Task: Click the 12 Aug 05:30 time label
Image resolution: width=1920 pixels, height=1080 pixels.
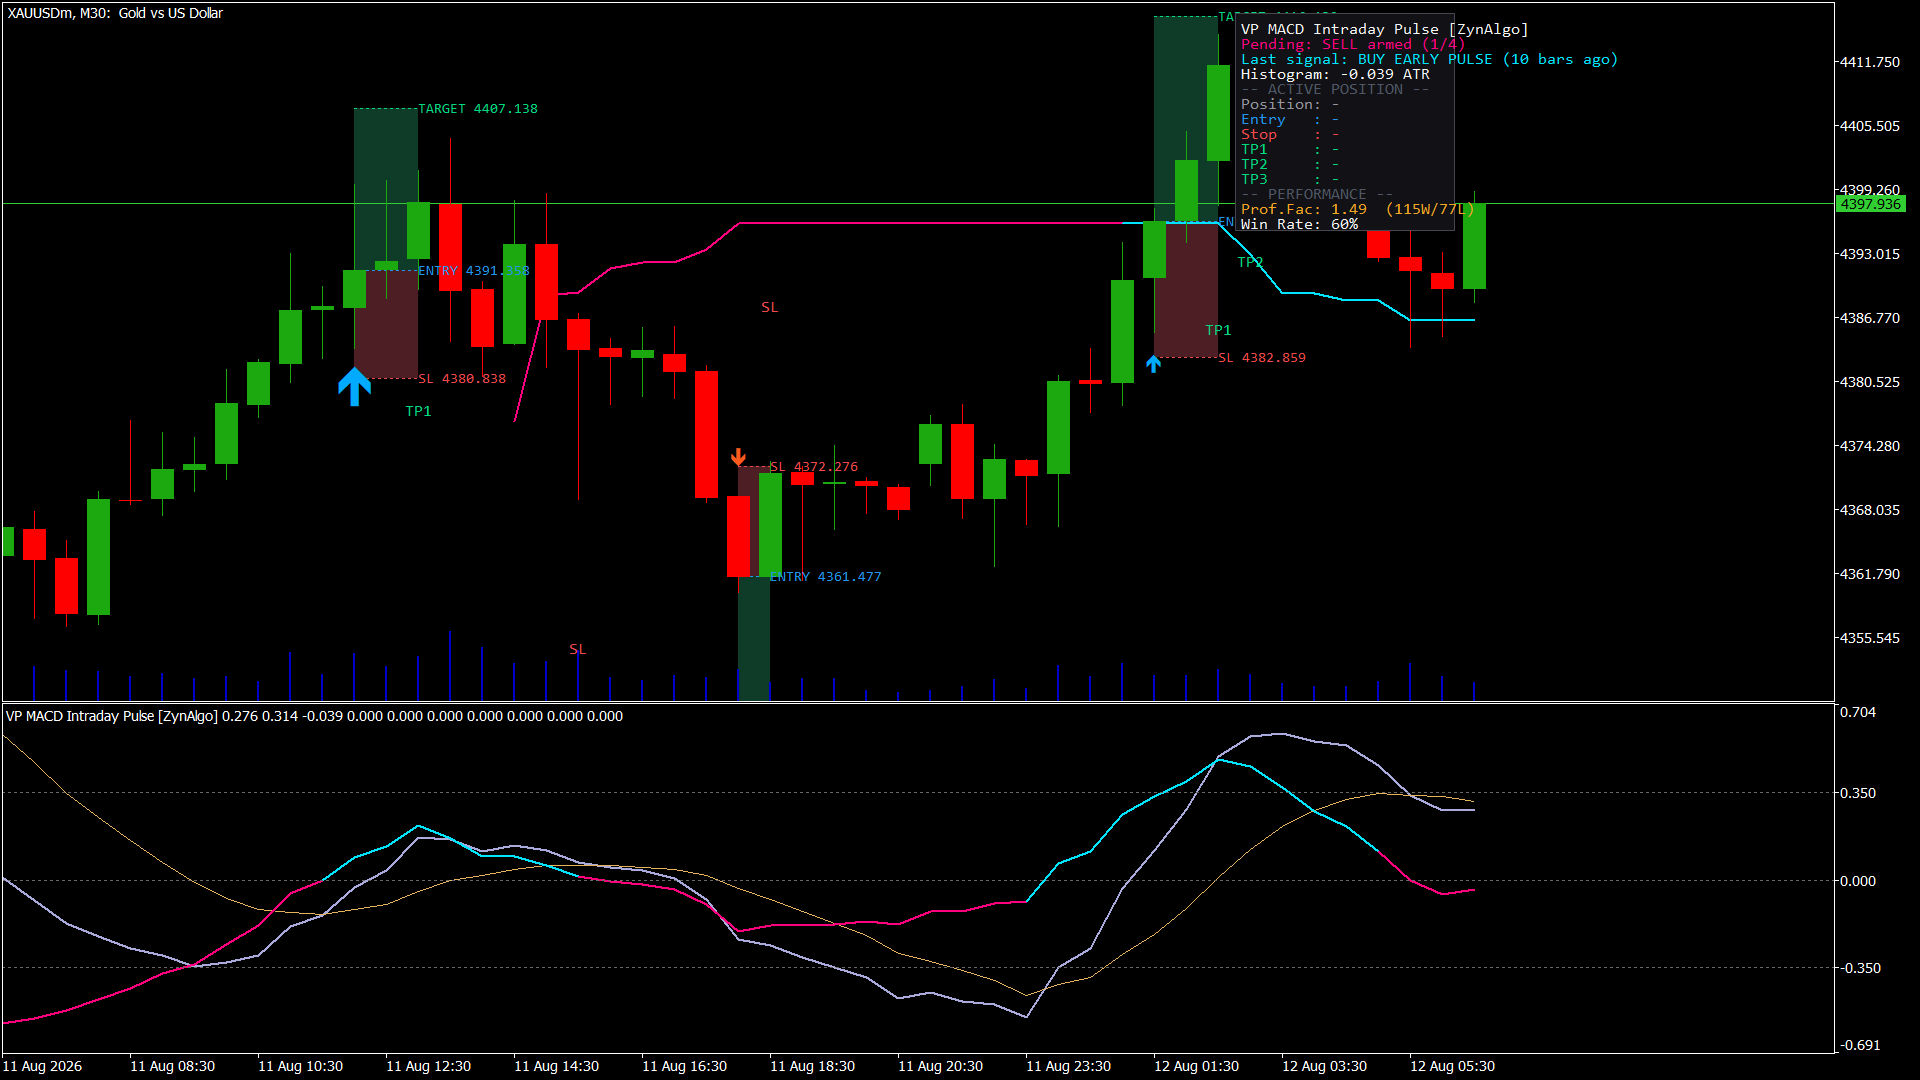Action: [1452, 1066]
